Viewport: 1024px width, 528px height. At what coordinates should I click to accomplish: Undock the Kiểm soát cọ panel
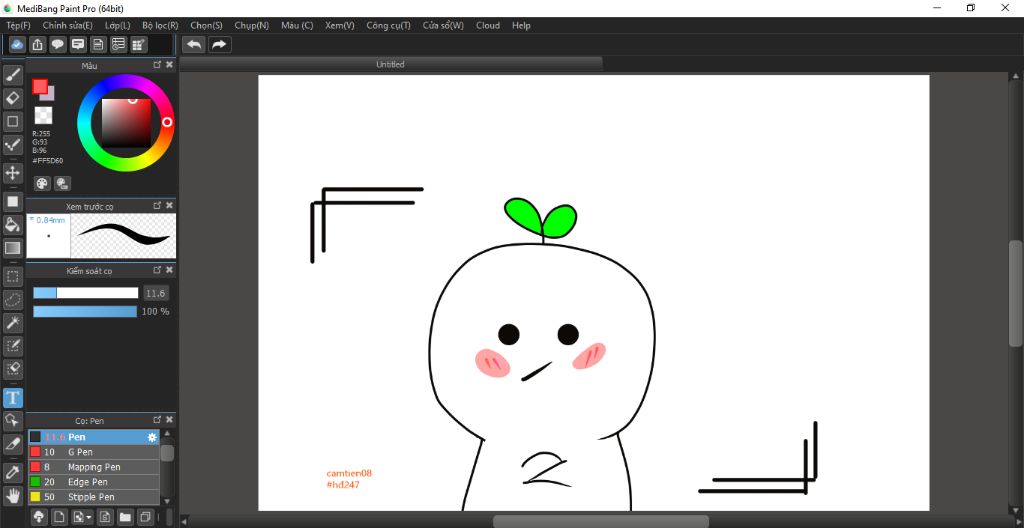coord(157,270)
